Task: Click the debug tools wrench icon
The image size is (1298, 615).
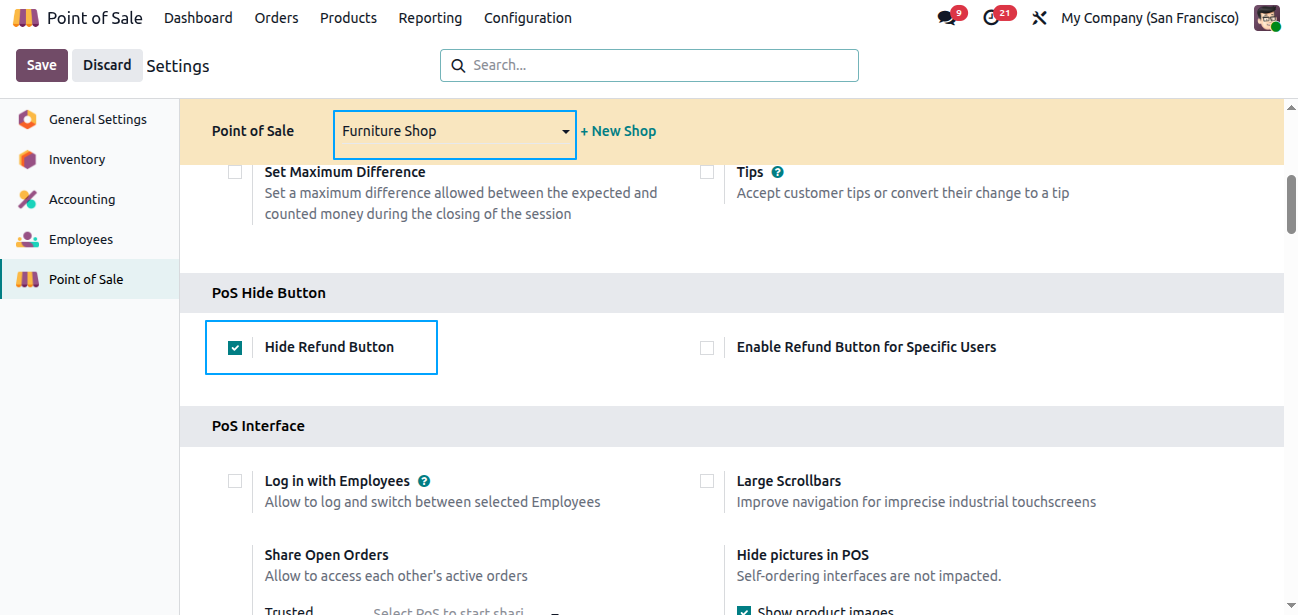Action: click(1039, 18)
